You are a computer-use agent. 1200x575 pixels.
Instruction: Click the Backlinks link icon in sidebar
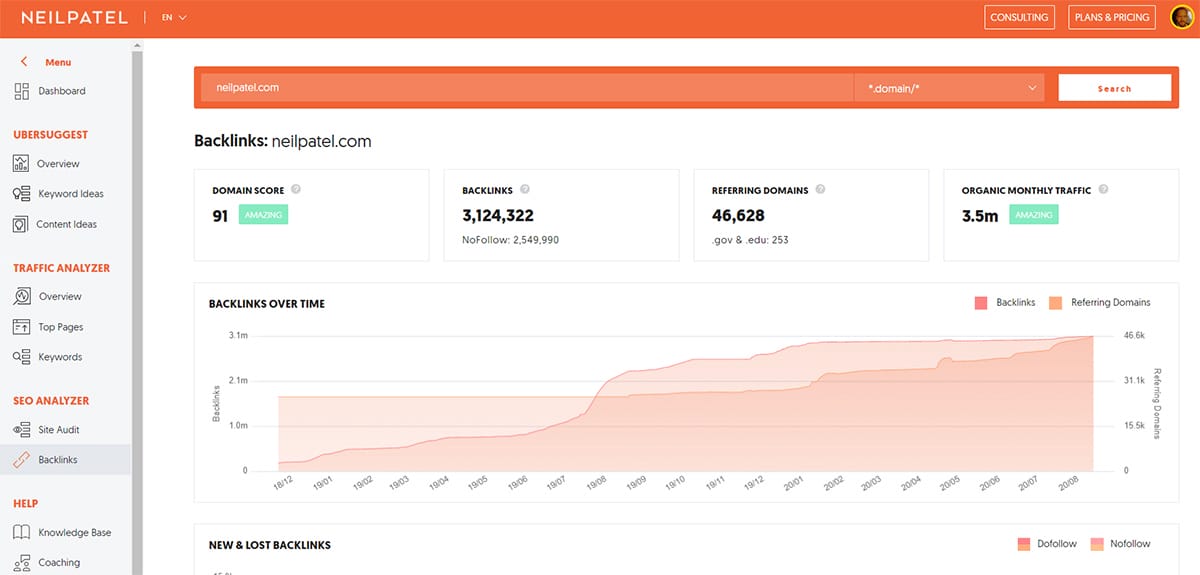point(22,460)
